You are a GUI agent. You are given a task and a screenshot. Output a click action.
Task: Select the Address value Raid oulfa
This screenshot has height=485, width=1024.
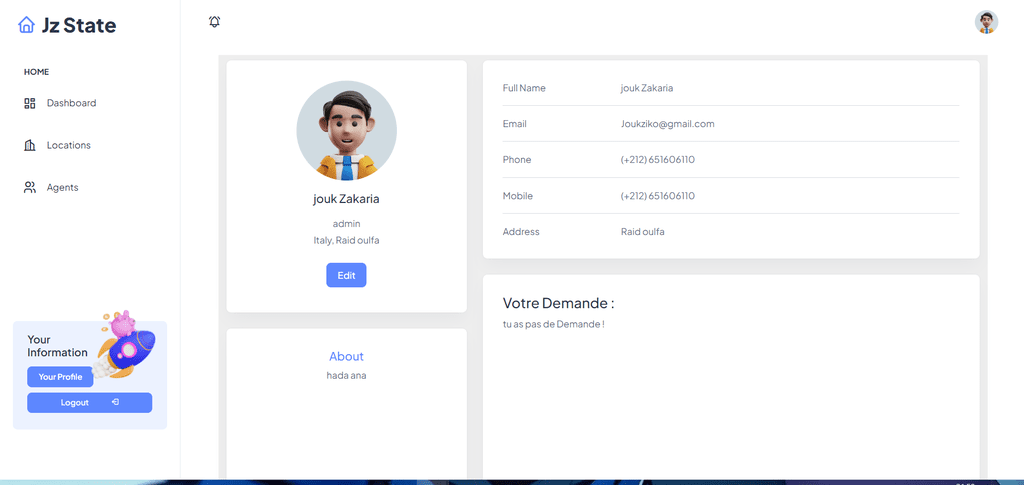click(643, 232)
